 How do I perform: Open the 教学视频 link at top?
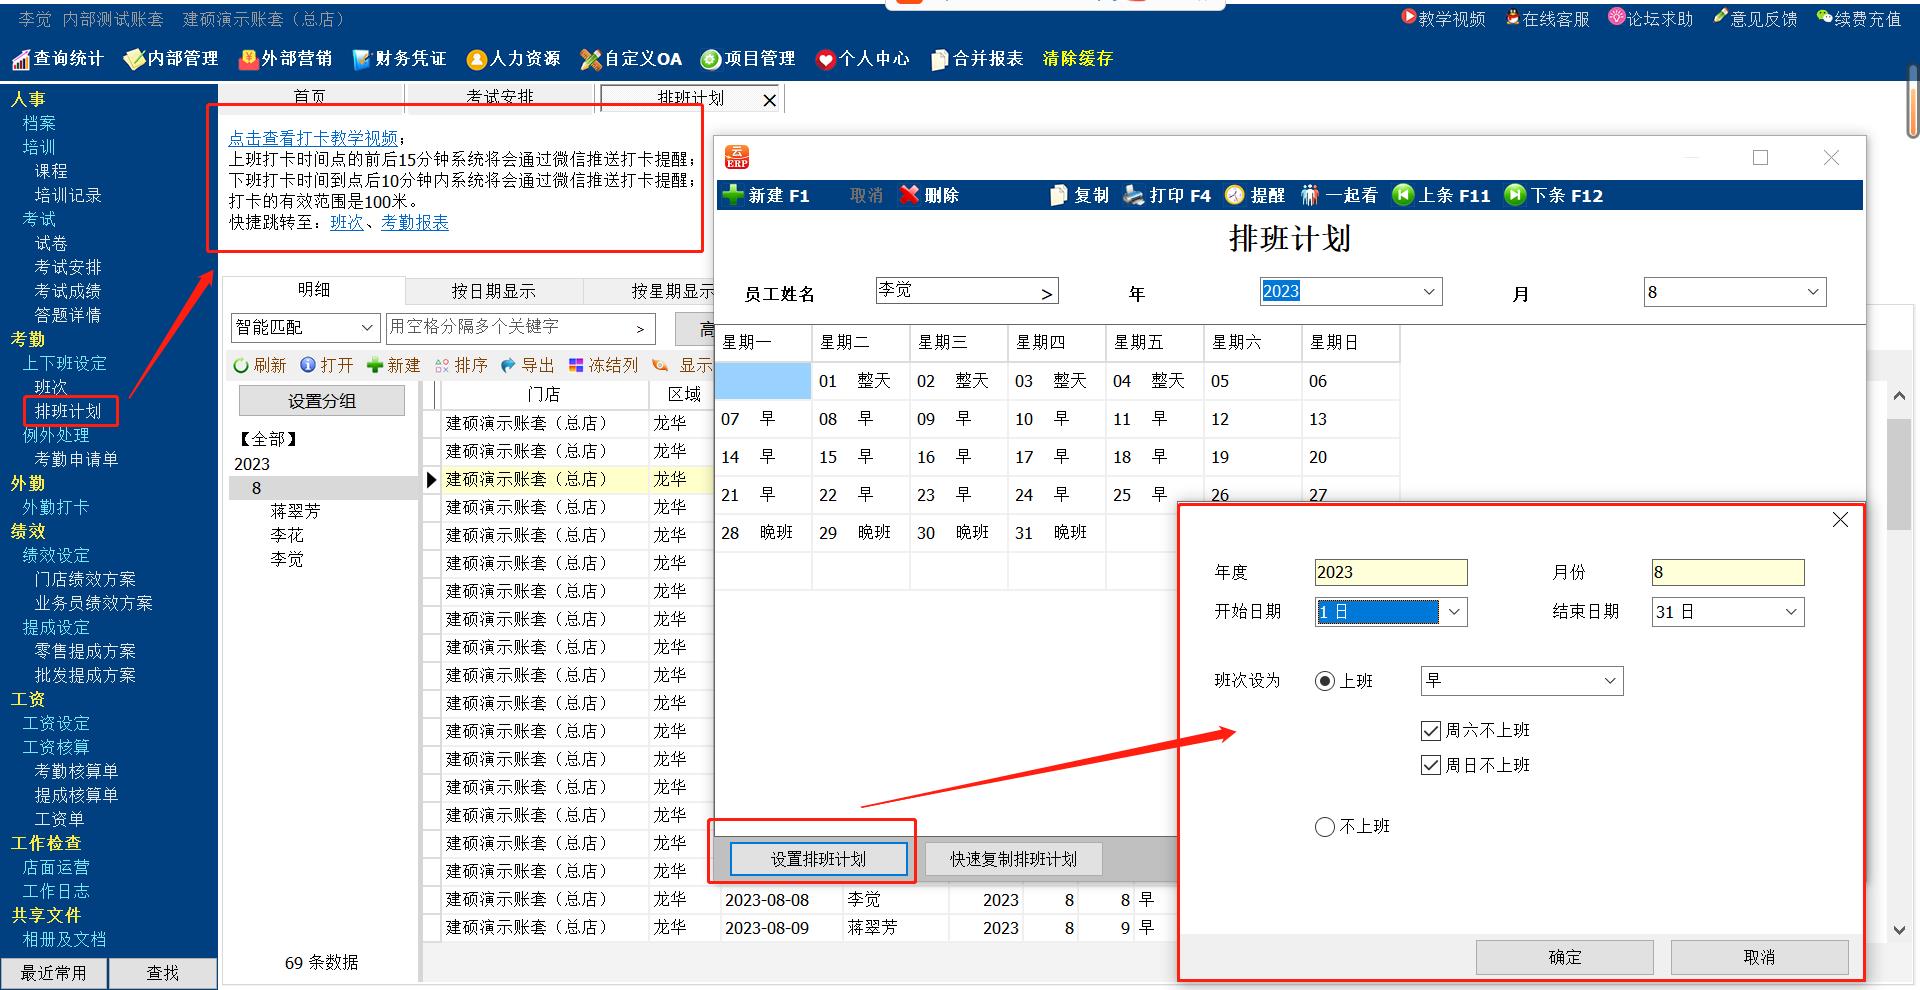coord(1442,18)
